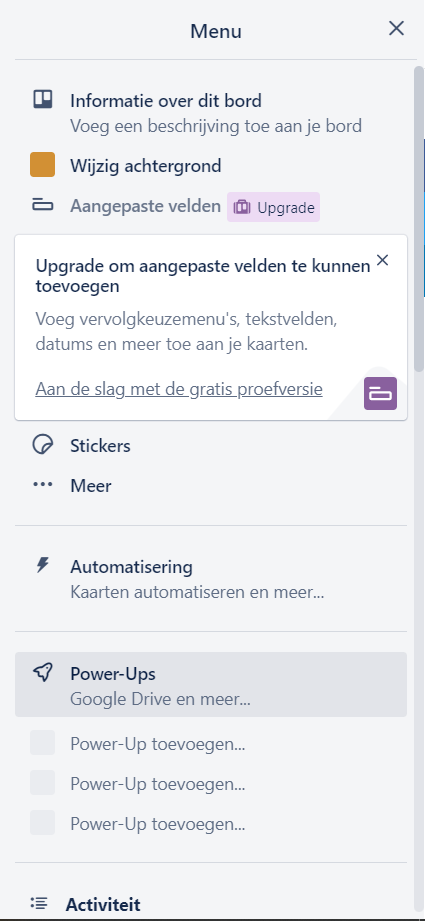Click the three-dot Meer icon

(42, 485)
